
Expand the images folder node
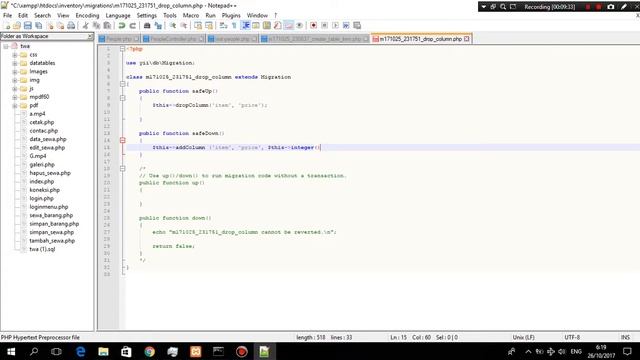coord(15,72)
